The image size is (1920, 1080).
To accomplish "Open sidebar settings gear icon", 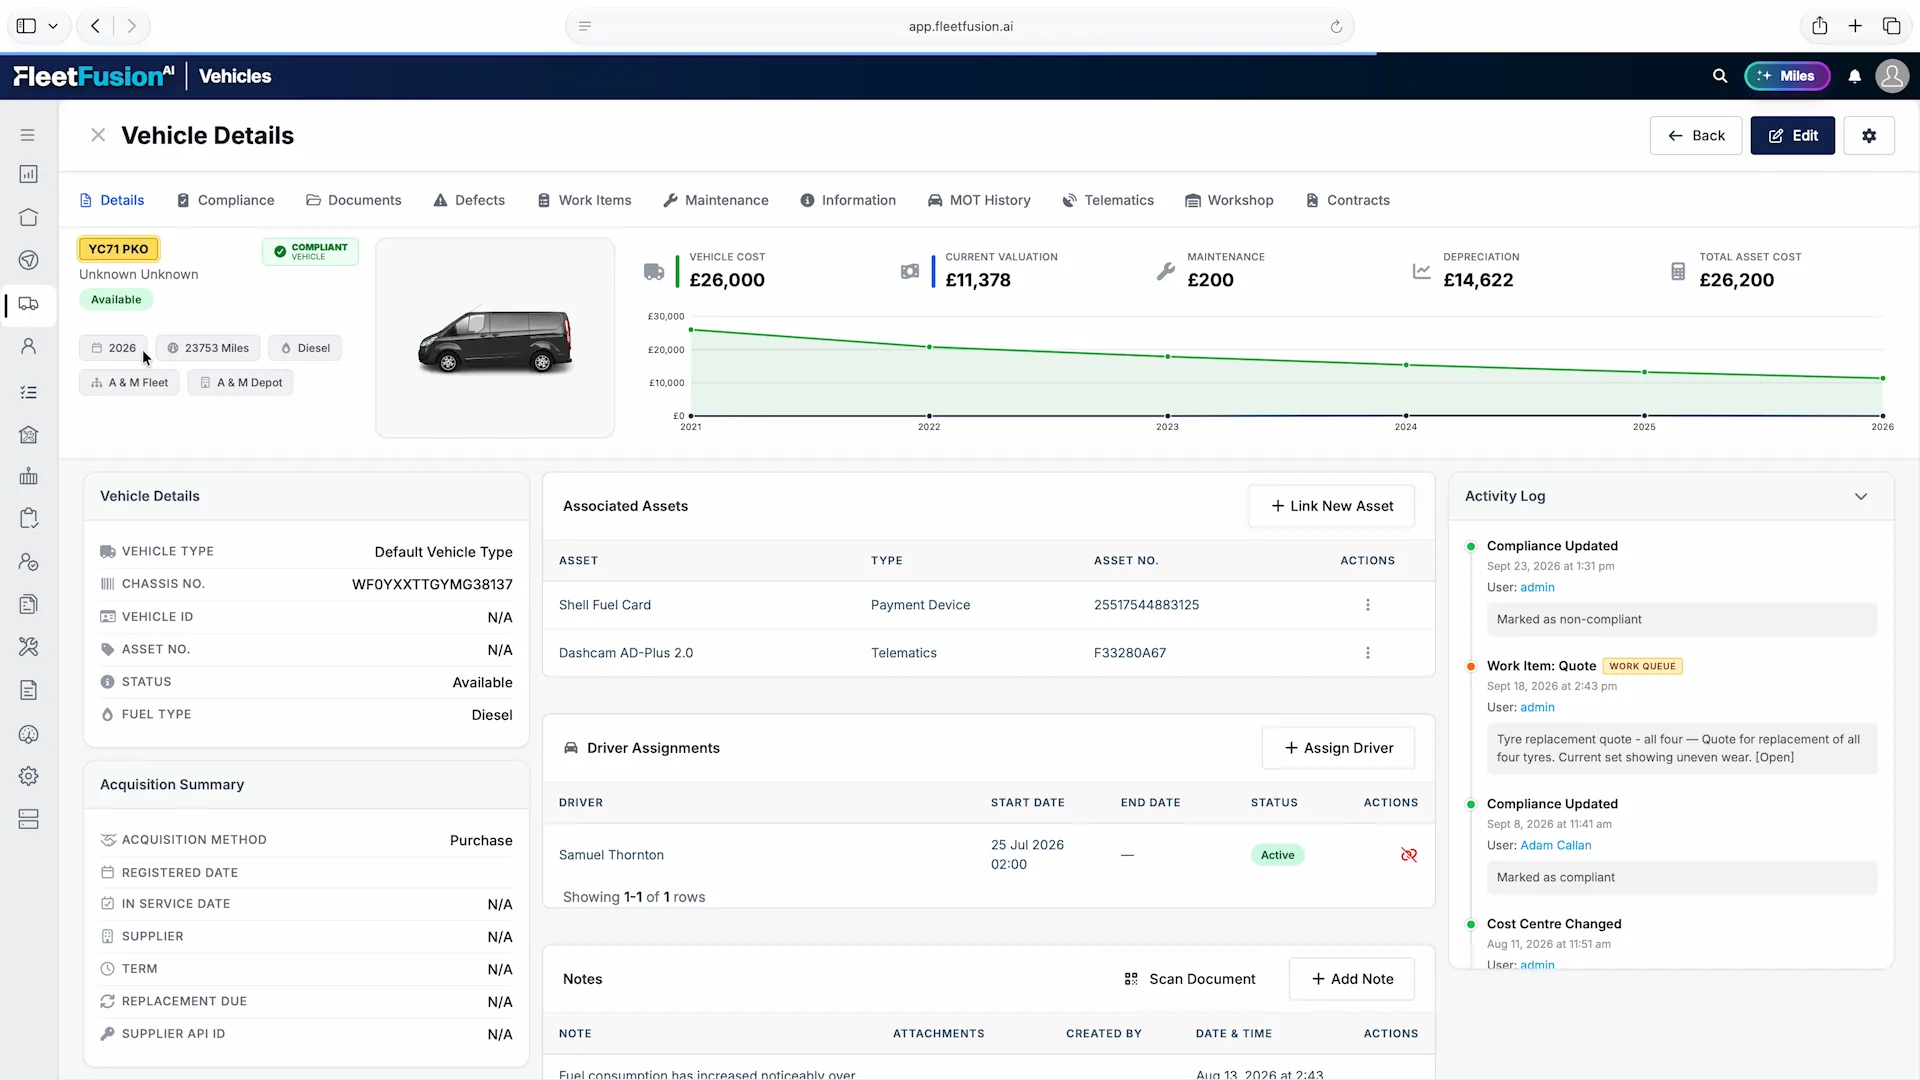I will (29, 776).
